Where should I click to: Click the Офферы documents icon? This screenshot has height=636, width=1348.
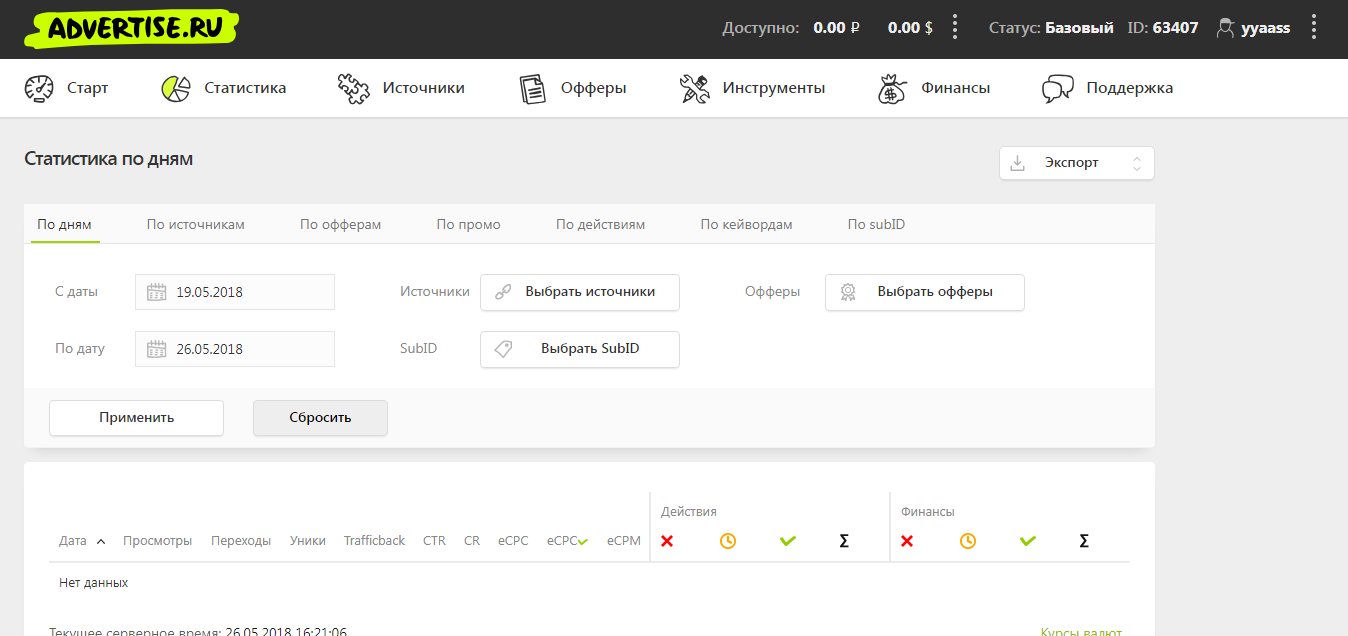click(x=533, y=89)
